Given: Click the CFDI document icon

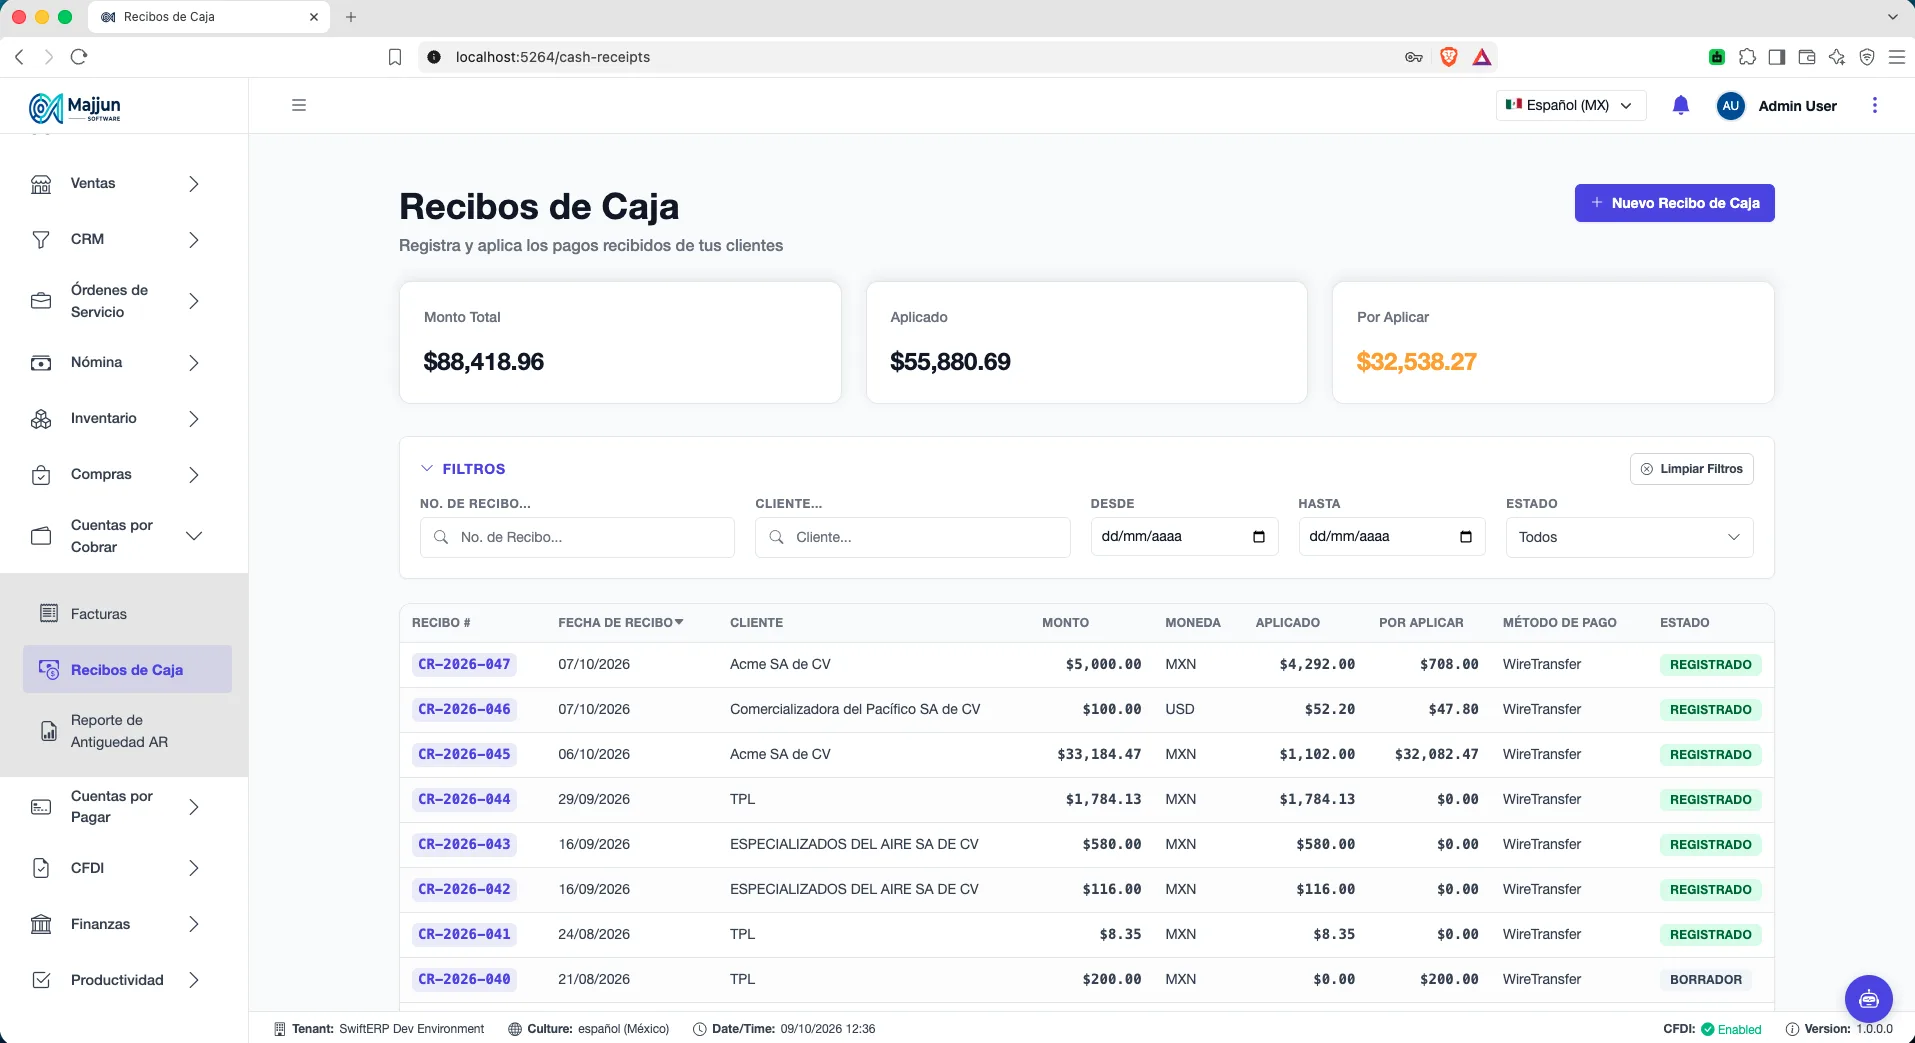Looking at the screenshot, I should coord(41,868).
